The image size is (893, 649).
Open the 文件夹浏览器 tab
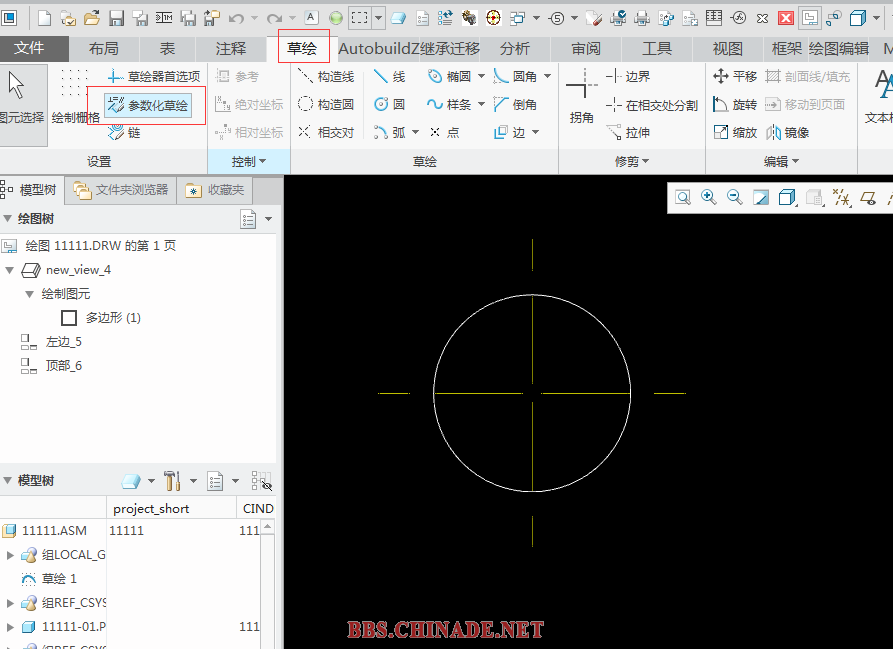(121, 190)
